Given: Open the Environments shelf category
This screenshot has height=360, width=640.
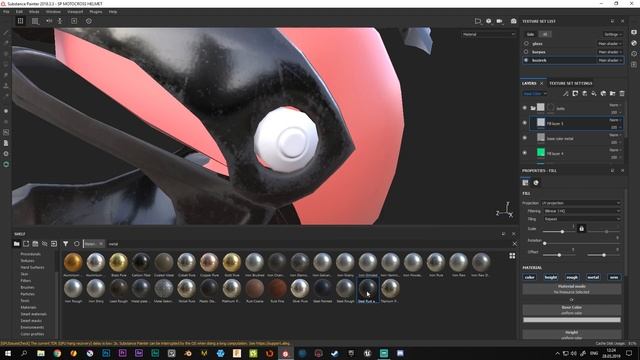Looking at the screenshot, I should click(x=32, y=327).
